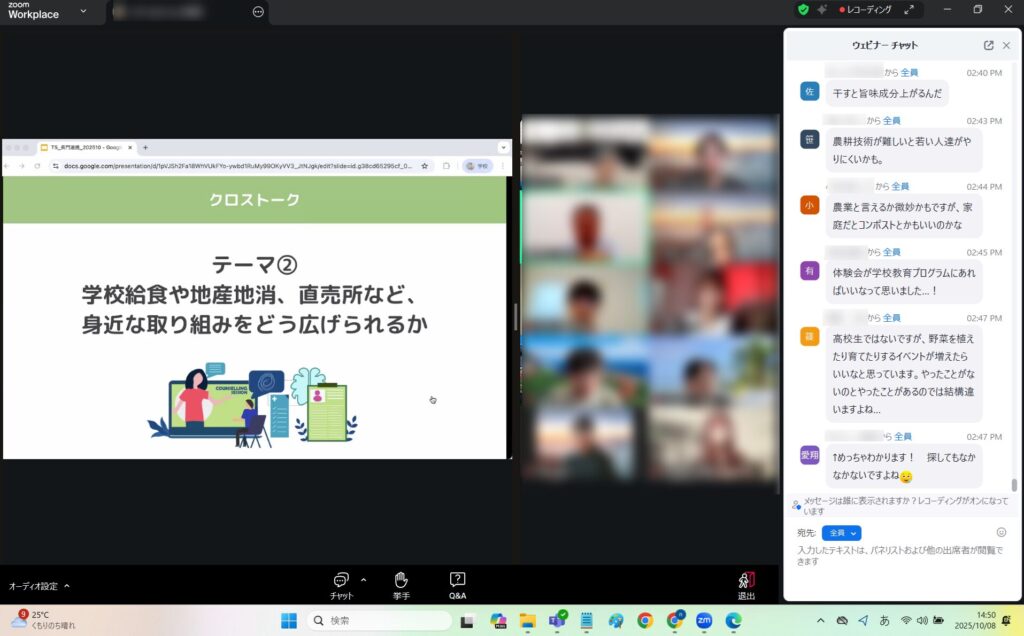Image resolution: width=1024 pixels, height=636 pixels.
Task: Open the emoji picker in chat
Action: 1001,532
